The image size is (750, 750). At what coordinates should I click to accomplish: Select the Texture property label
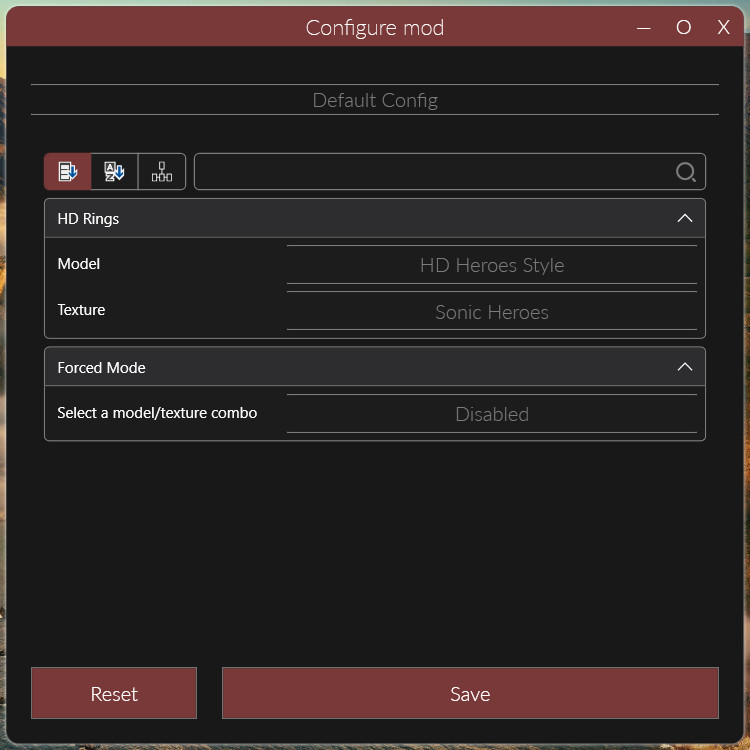point(81,310)
